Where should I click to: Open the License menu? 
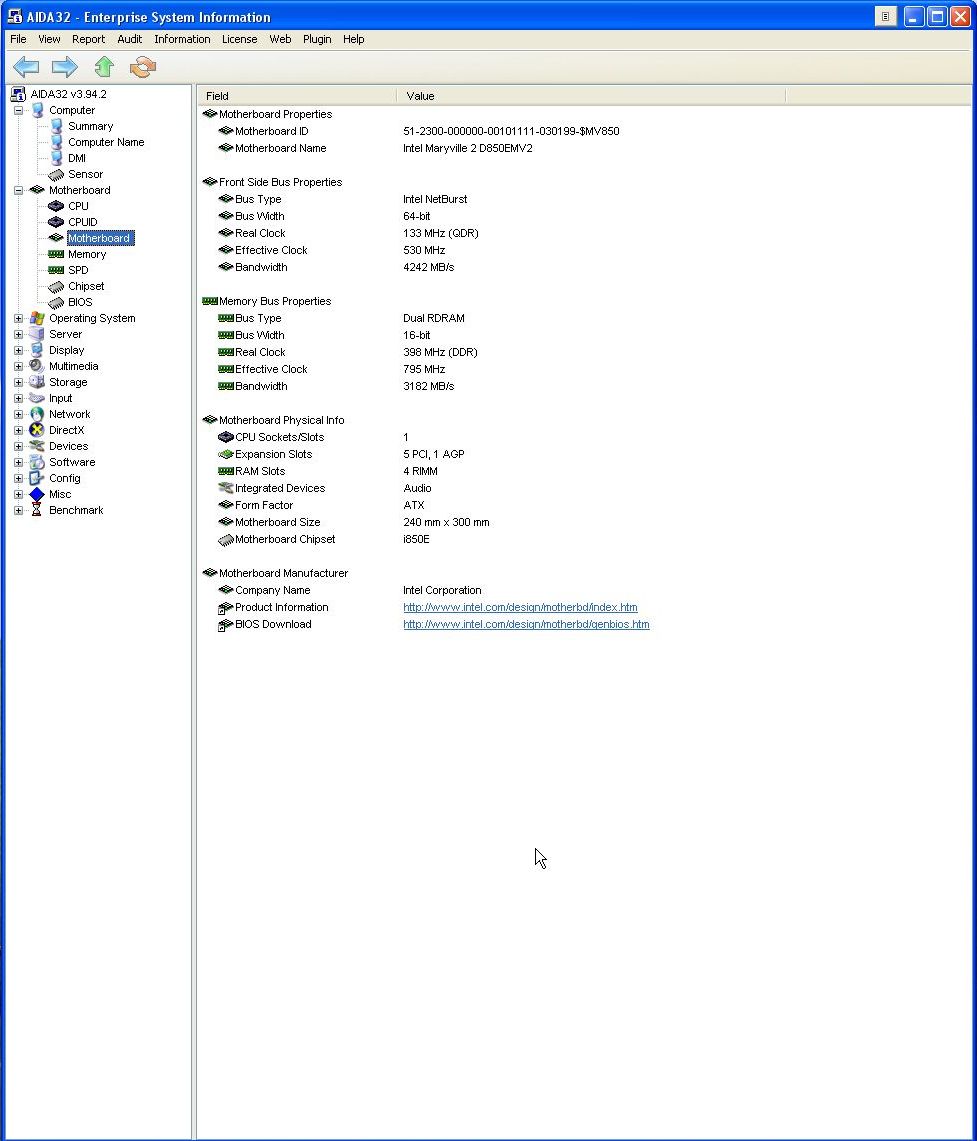pos(239,39)
